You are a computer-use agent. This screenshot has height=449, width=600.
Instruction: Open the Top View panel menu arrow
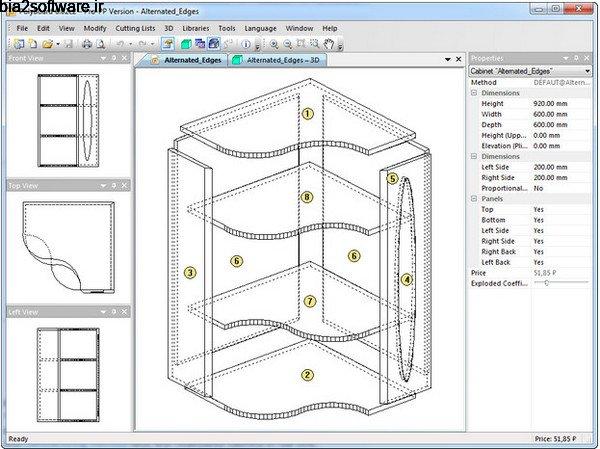pyautogui.click(x=103, y=186)
